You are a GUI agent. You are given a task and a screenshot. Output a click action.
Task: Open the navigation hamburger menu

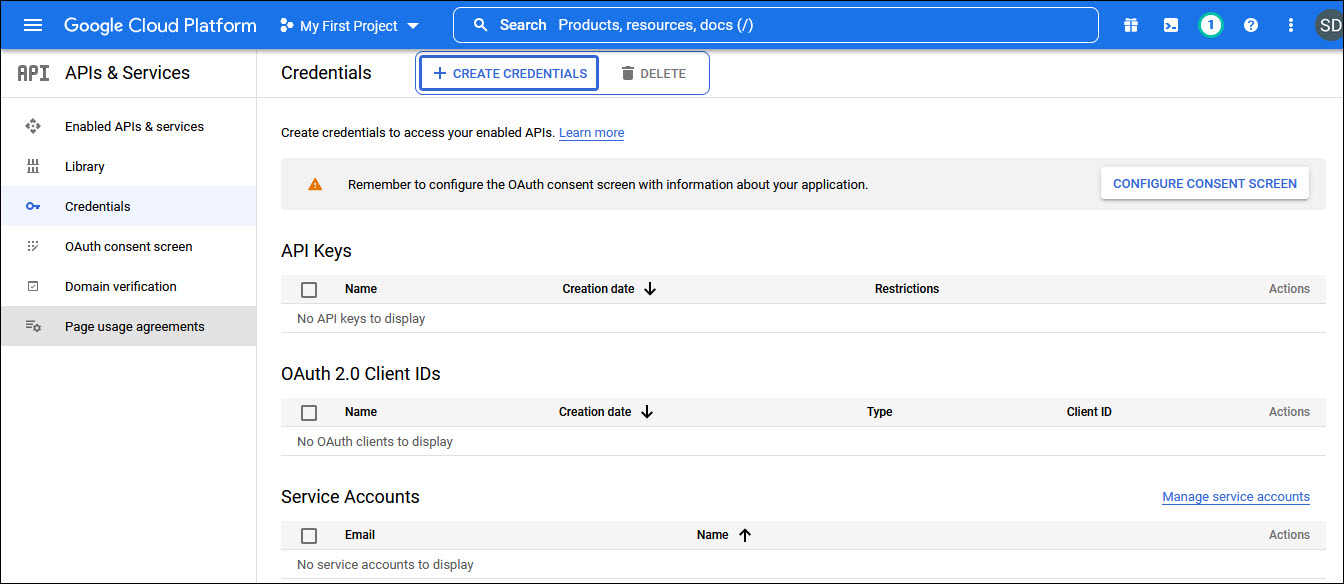click(x=33, y=25)
